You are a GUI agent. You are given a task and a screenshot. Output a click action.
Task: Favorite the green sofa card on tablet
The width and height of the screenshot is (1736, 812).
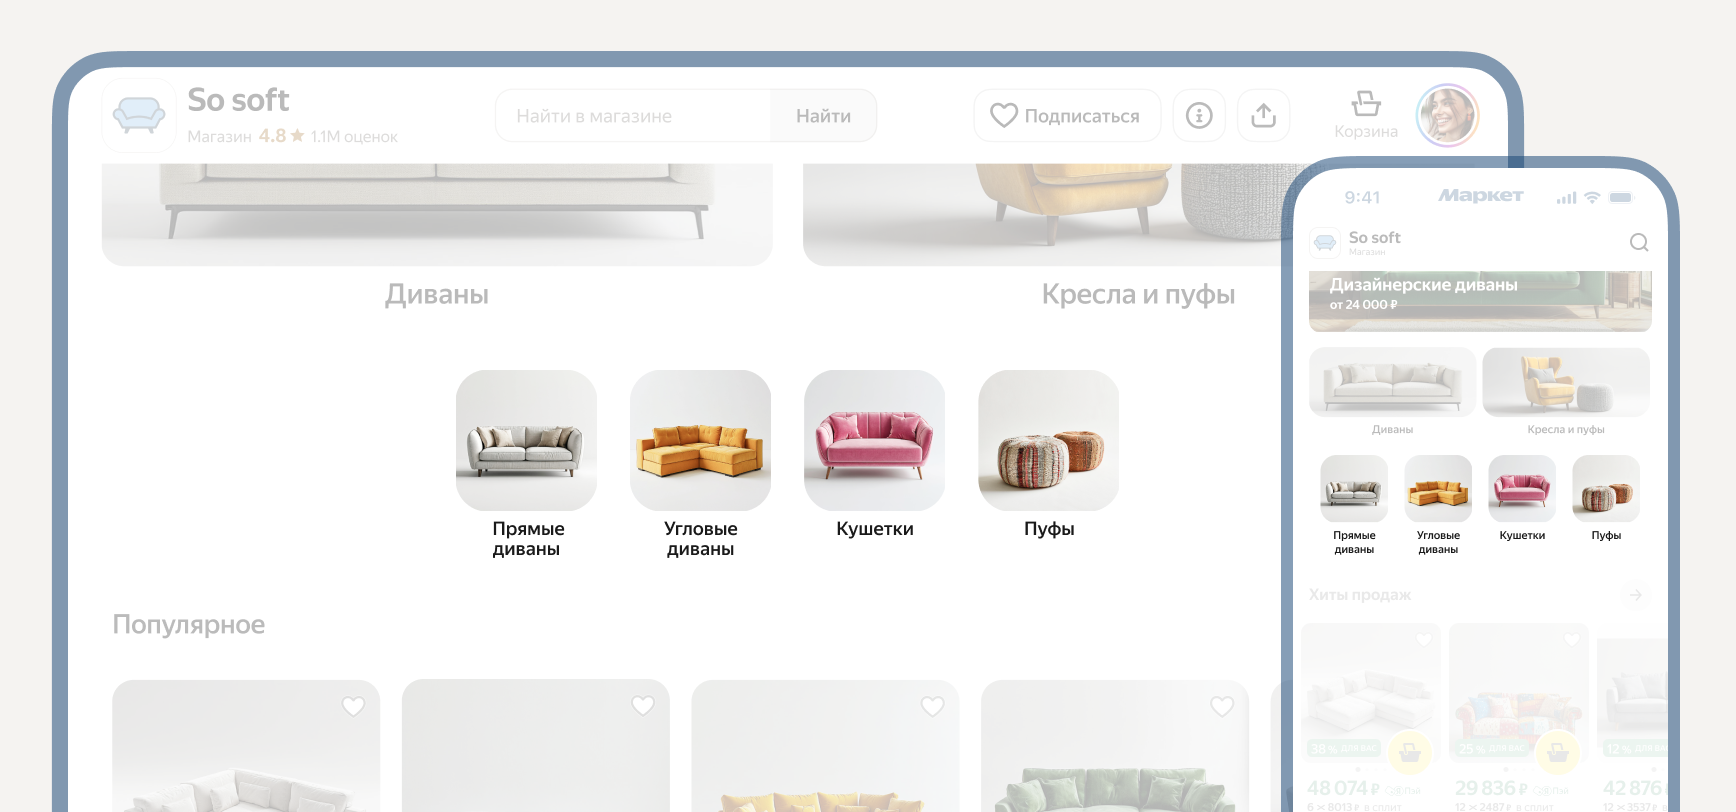(1222, 706)
